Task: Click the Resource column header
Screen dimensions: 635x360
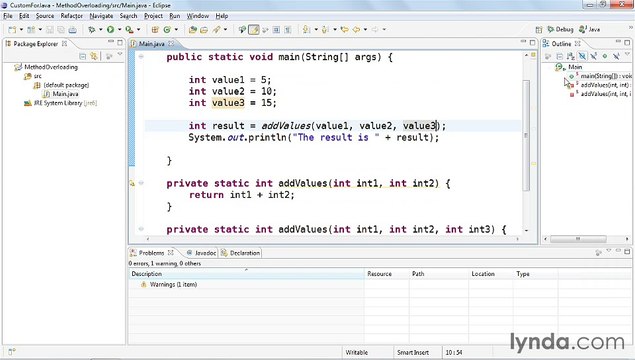Action: coord(386,274)
